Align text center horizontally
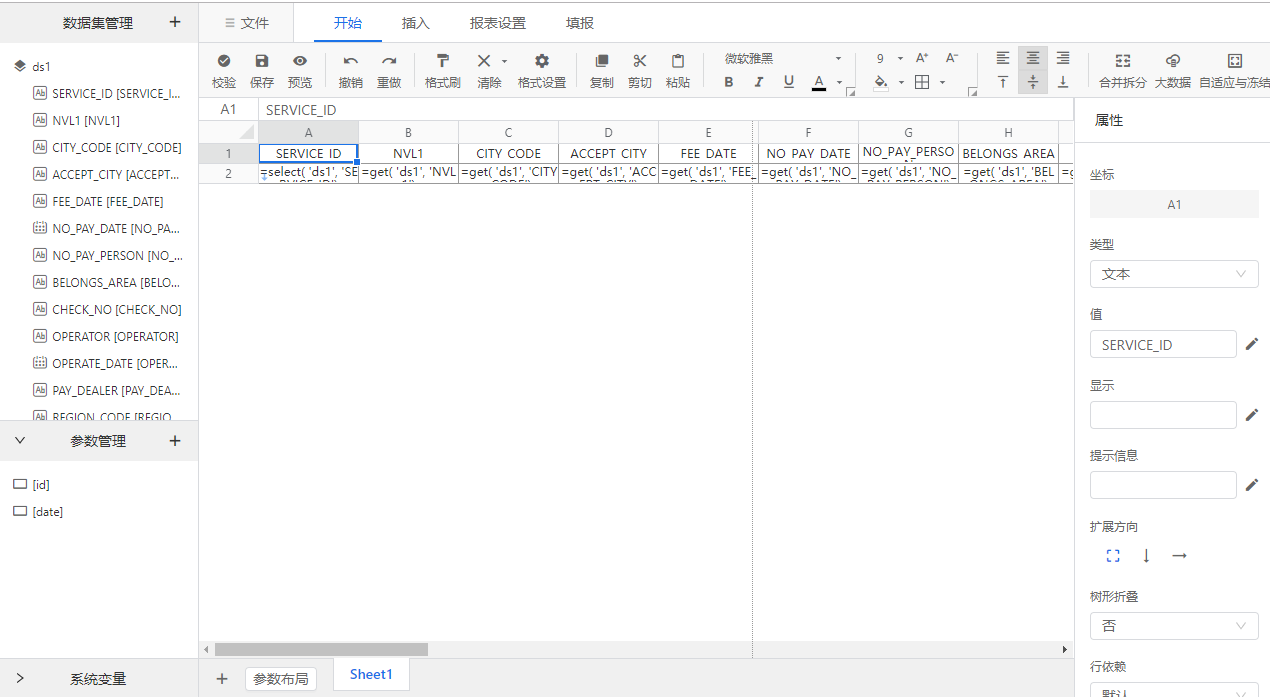This screenshot has height=697, width=1270. [x=1033, y=58]
